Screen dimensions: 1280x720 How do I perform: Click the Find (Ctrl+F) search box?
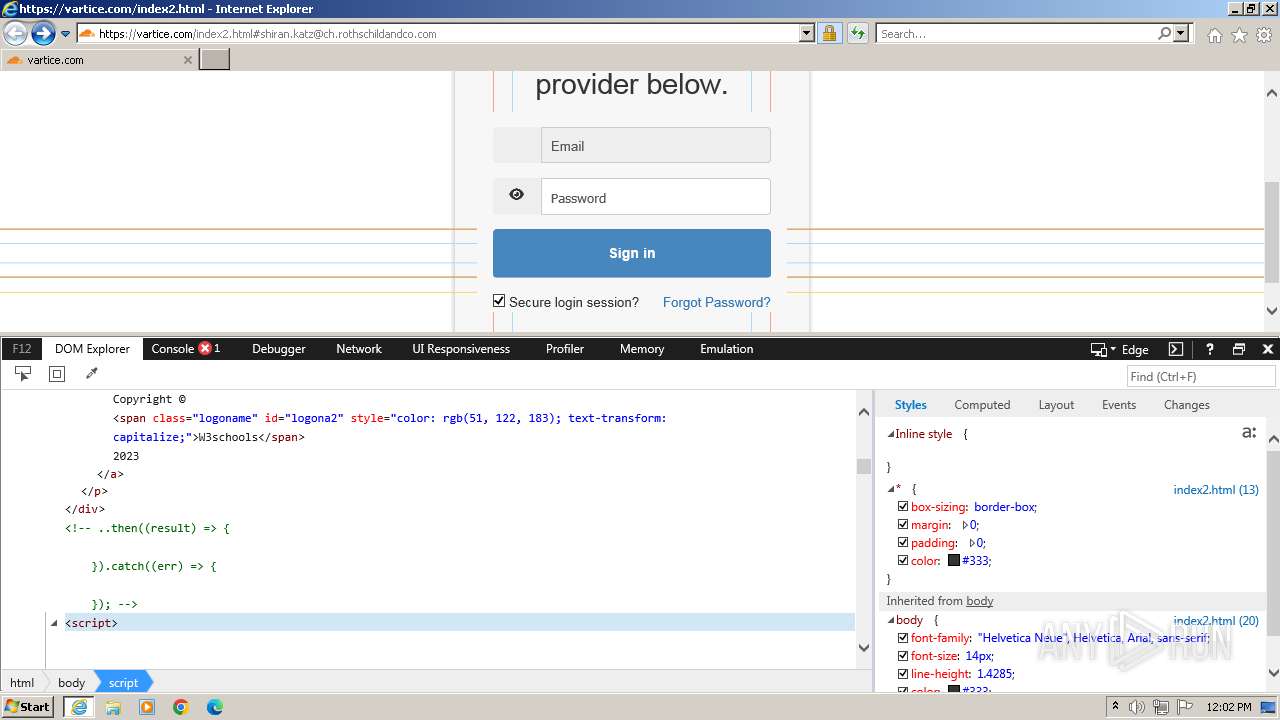1201,376
